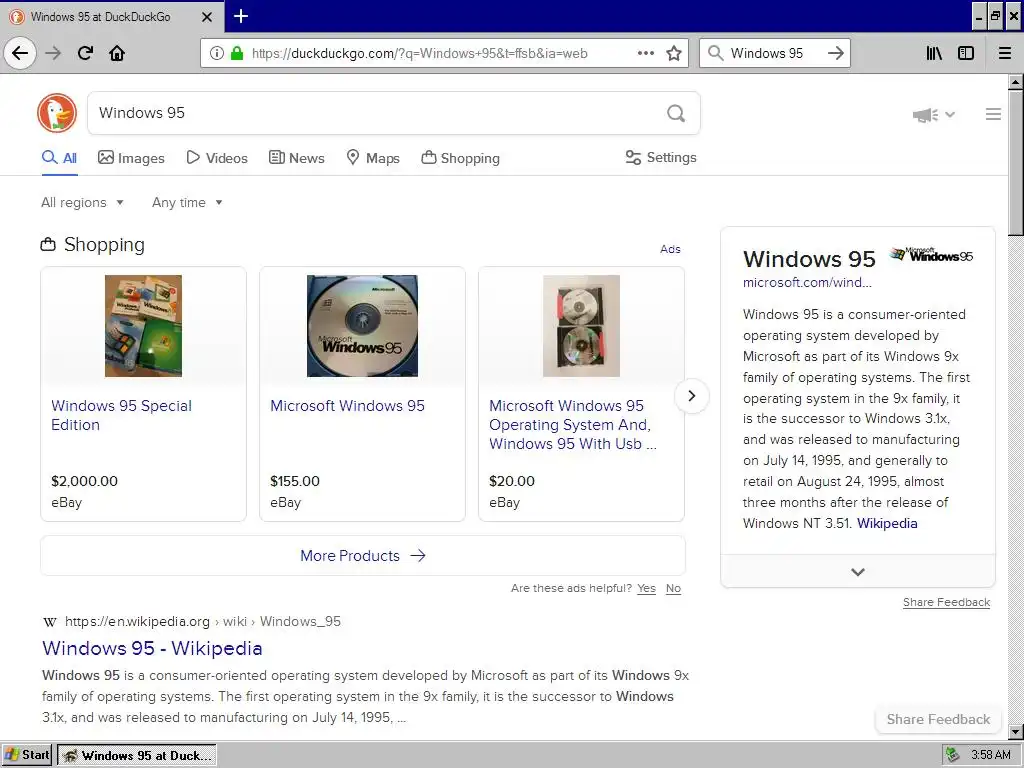Answer No to ads helpful question
The width and height of the screenshot is (1024, 768).
[673, 588]
